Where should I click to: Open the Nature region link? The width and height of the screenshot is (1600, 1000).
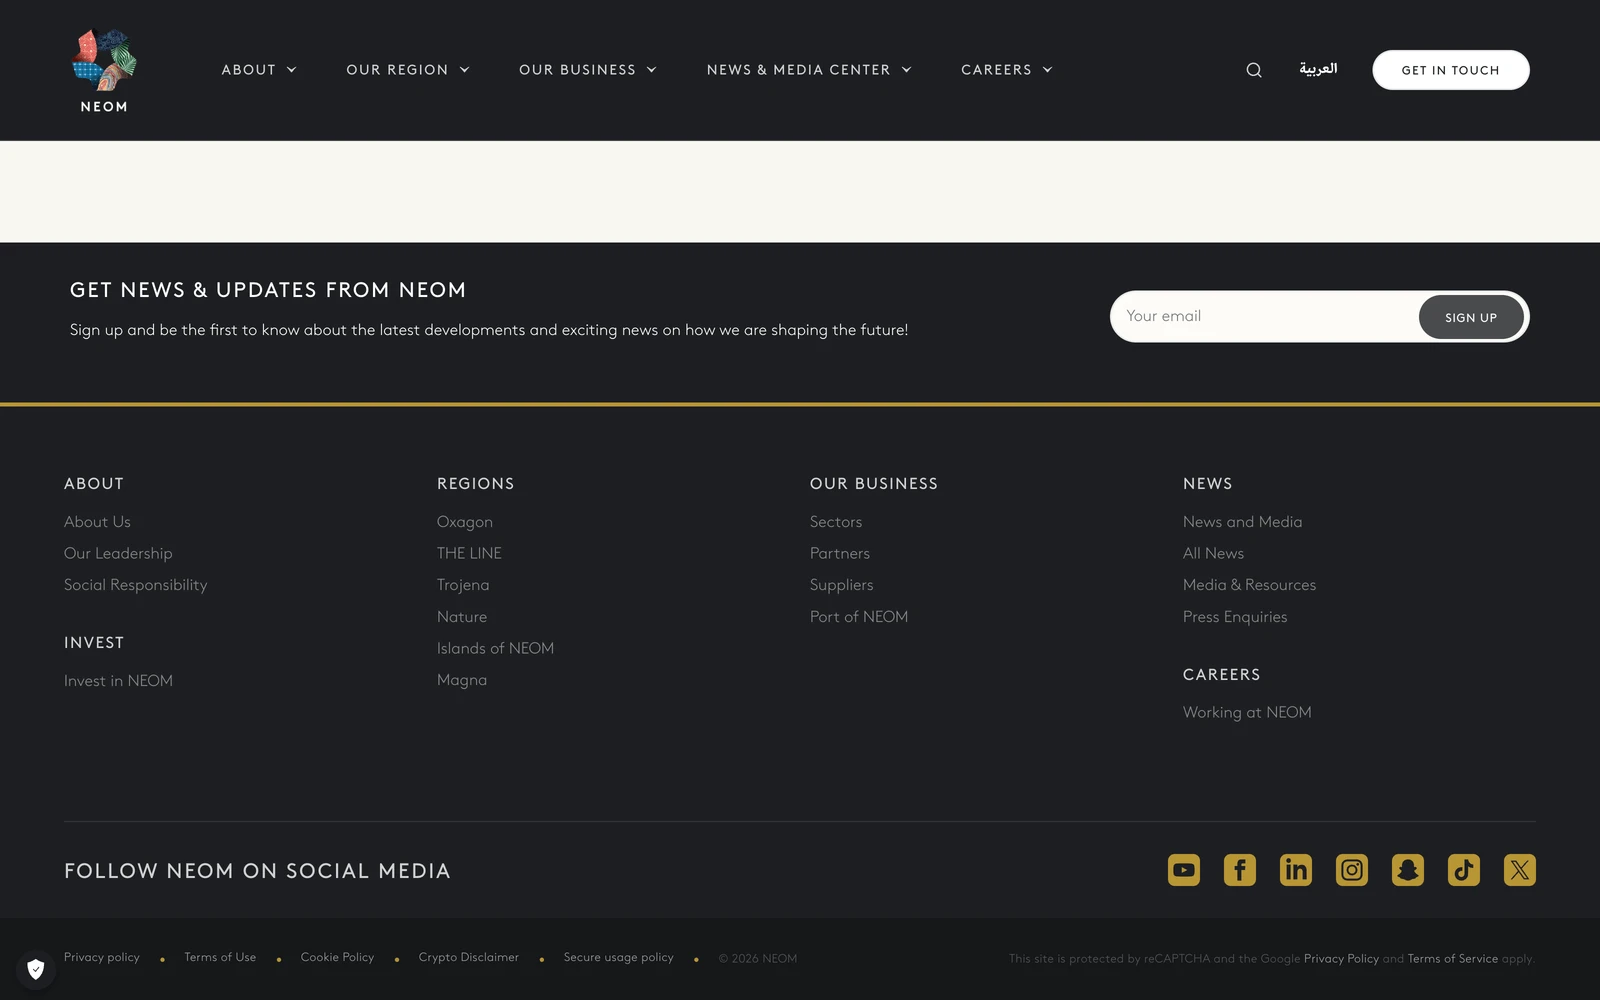coord(462,617)
